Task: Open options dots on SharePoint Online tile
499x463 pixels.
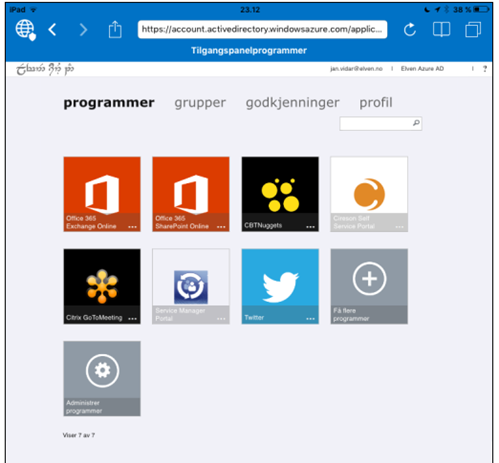Action: tap(221, 227)
